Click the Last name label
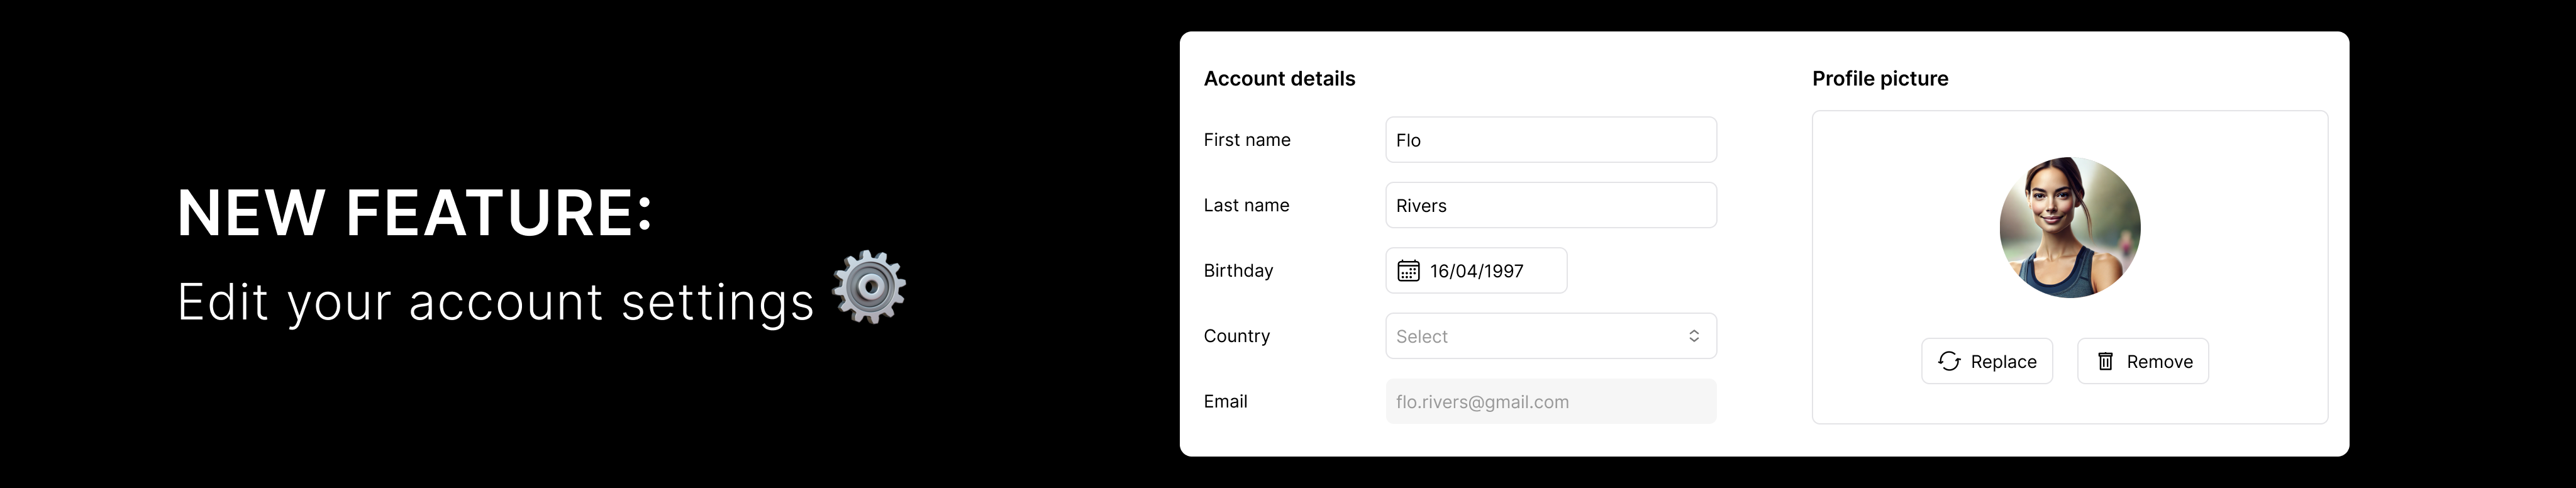The width and height of the screenshot is (2576, 488). pyautogui.click(x=1246, y=205)
